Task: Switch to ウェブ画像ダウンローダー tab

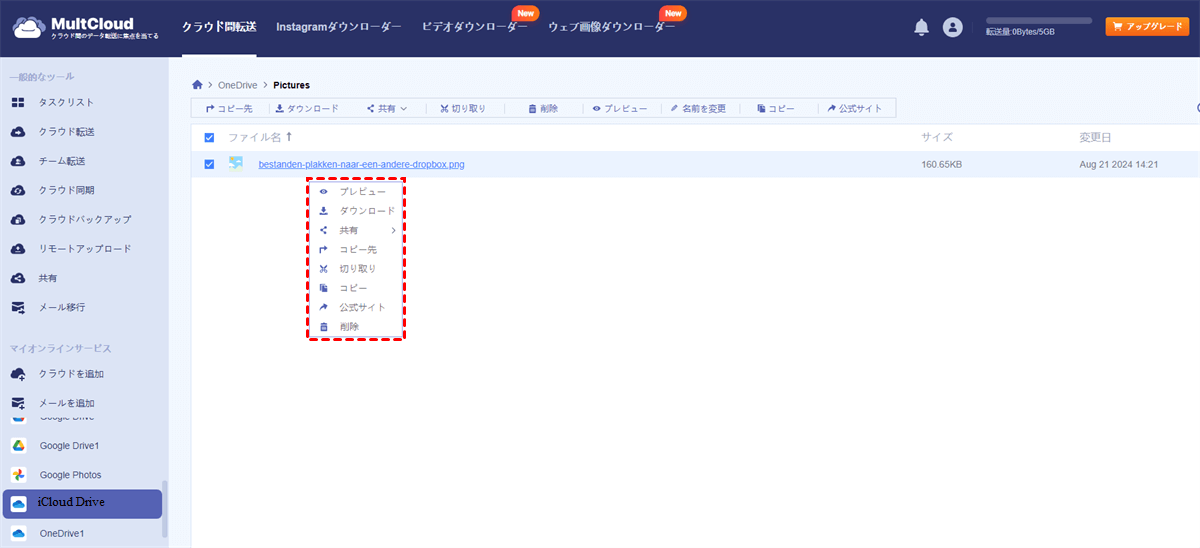Action: (611, 27)
